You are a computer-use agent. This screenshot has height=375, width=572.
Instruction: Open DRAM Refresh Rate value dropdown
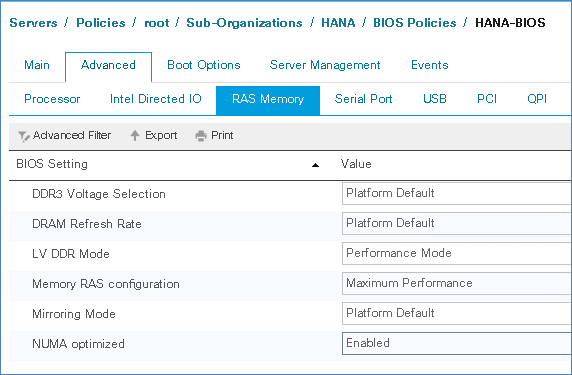[x=457, y=223]
